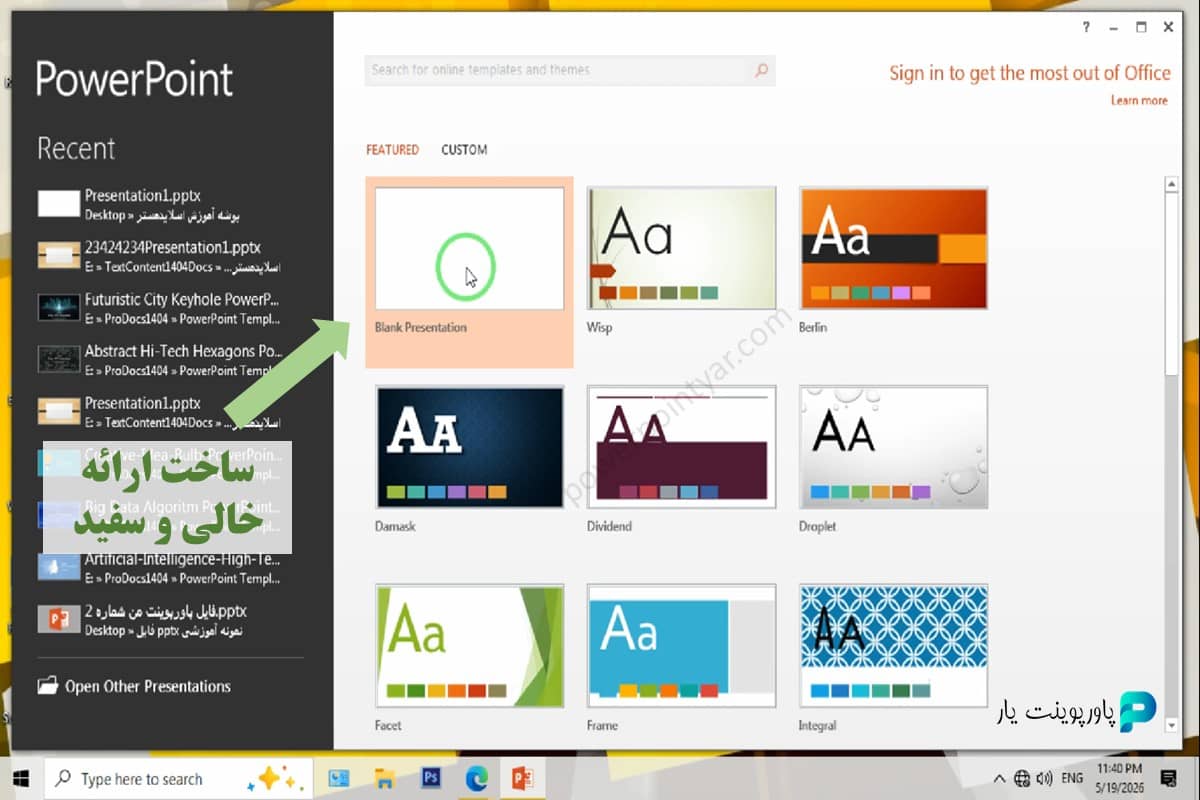Select the Blank Presentation template
This screenshot has height=800, width=1200.
pos(469,272)
